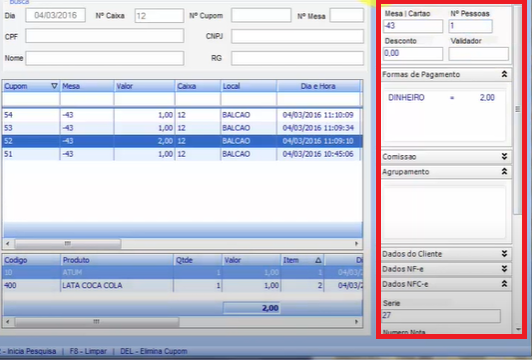Screen dimensions: 532x360
Task: Click the Valor header in coupon table
Action: click(x=145, y=86)
